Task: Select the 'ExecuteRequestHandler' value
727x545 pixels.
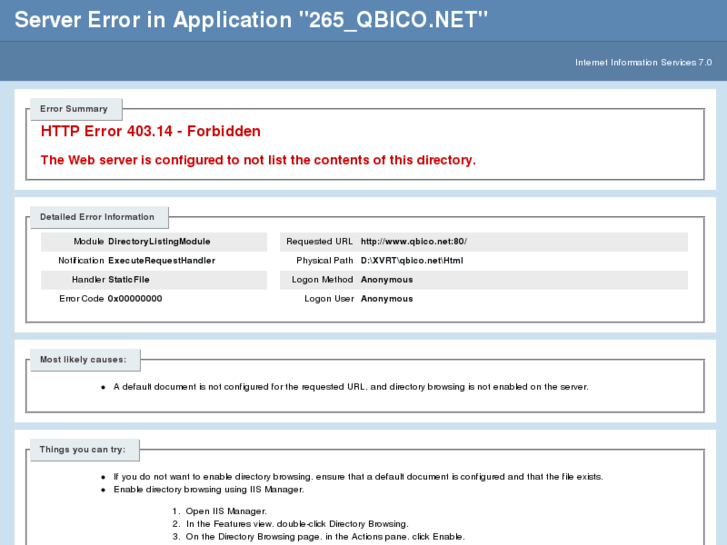Action: pyautogui.click(x=162, y=261)
